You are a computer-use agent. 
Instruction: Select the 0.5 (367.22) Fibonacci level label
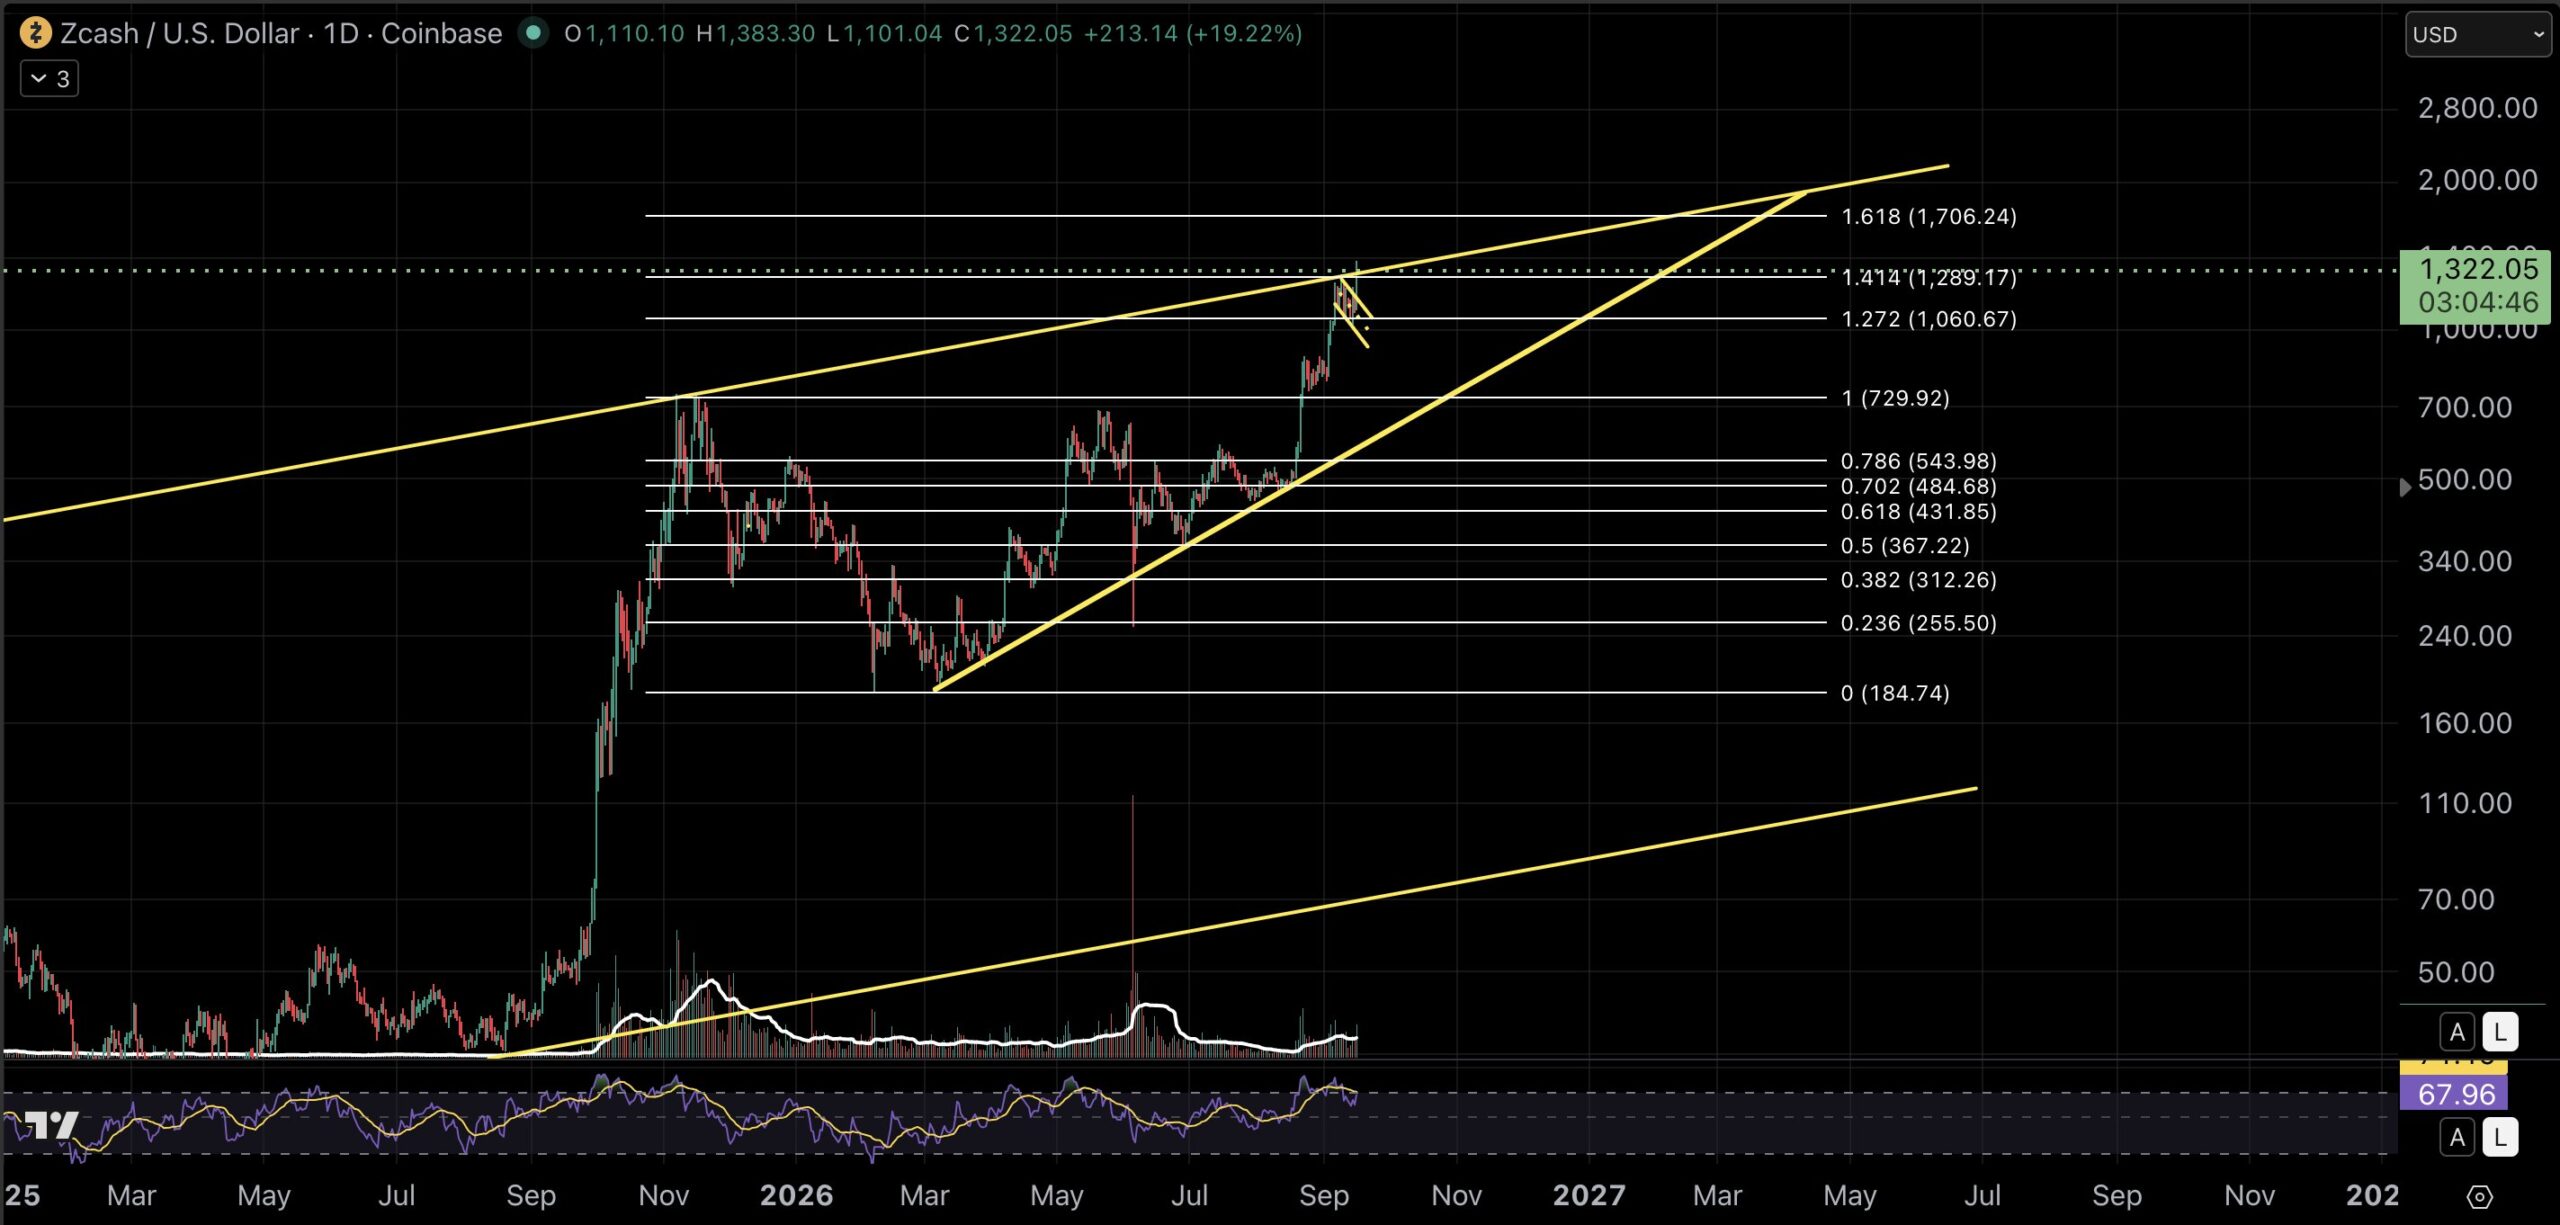[x=1905, y=546]
